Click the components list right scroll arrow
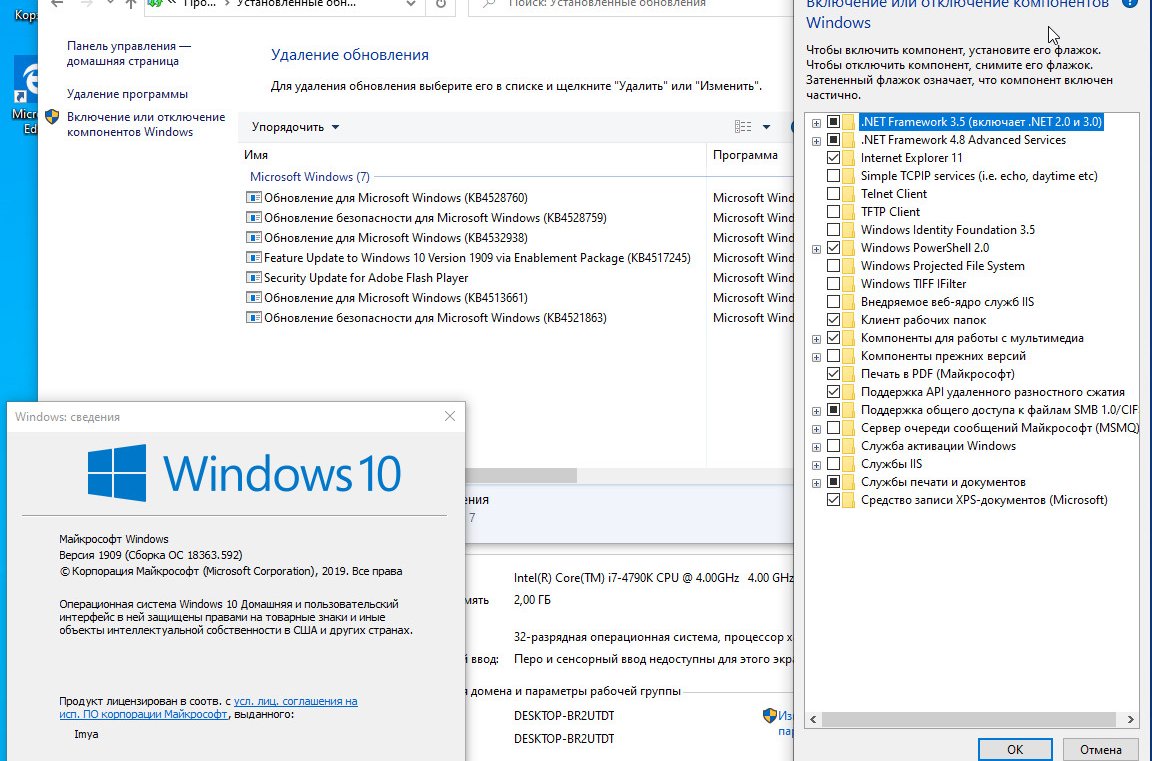 [1131, 720]
